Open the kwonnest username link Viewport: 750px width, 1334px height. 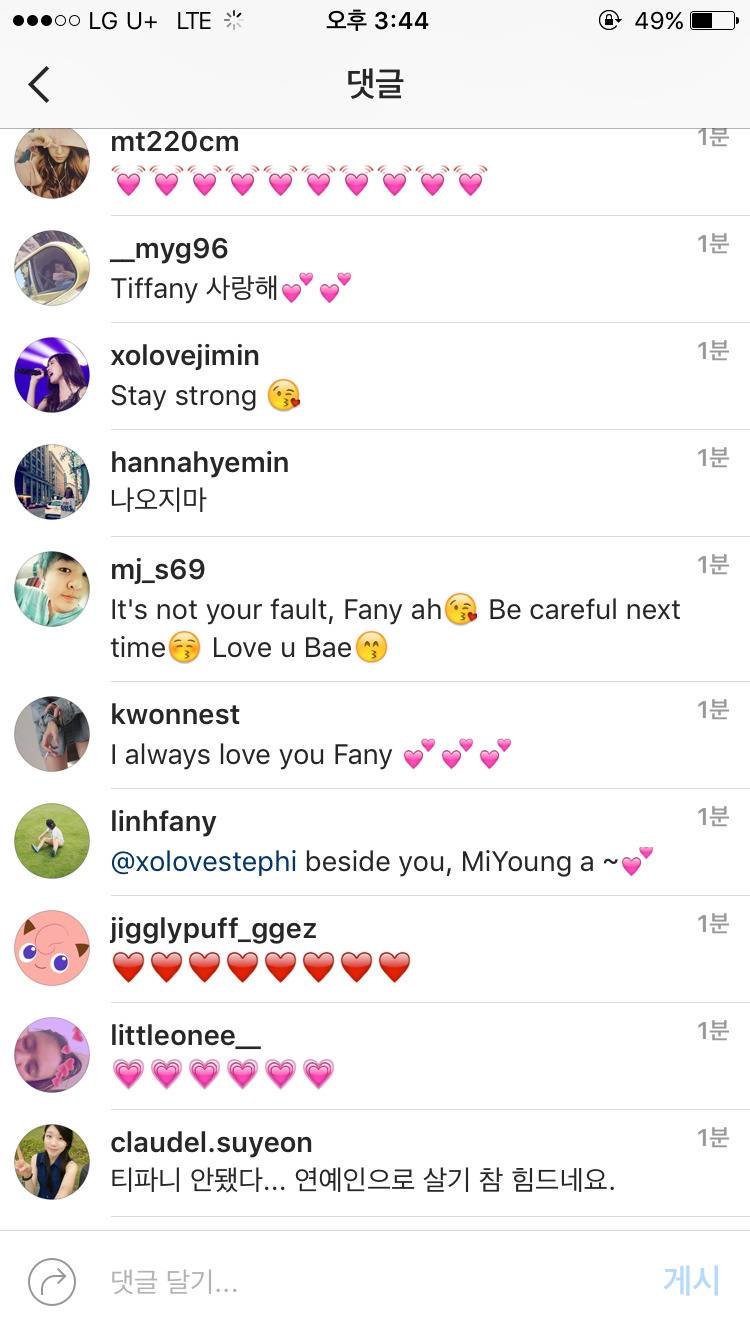click(175, 714)
